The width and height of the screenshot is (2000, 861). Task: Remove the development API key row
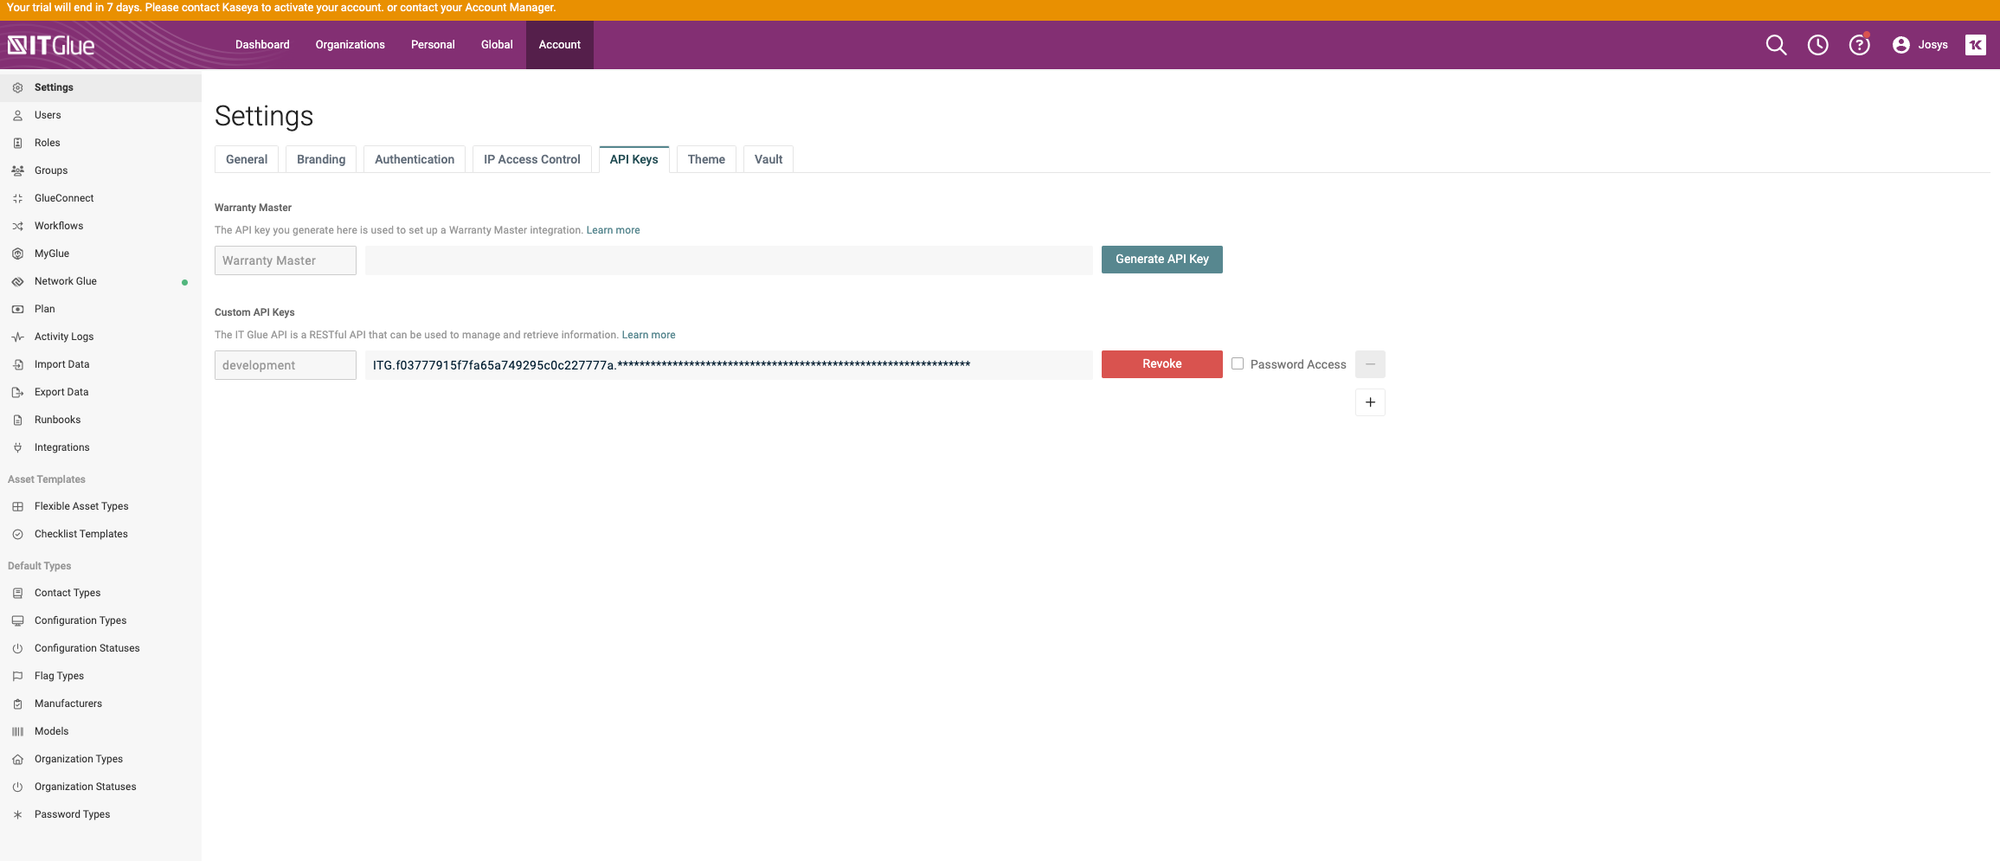(x=1370, y=364)
